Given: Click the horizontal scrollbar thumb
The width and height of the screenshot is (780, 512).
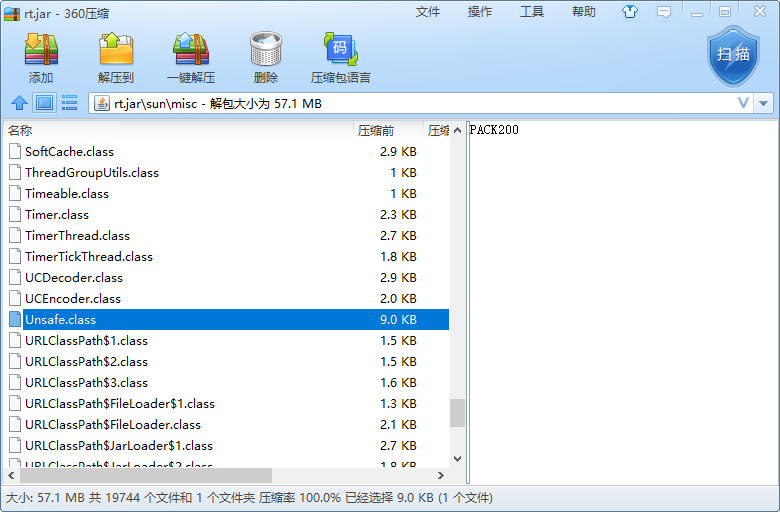Looking at the screenshot, I should (x=146, y=476).
